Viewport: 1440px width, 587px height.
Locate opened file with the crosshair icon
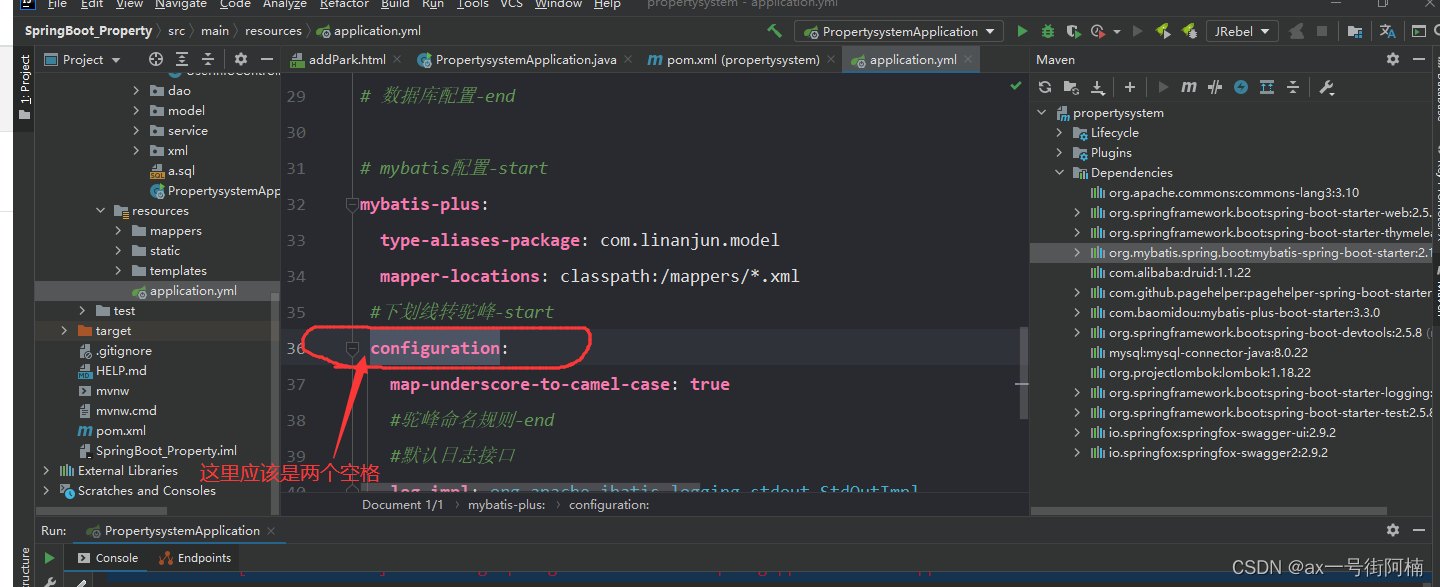156,60
